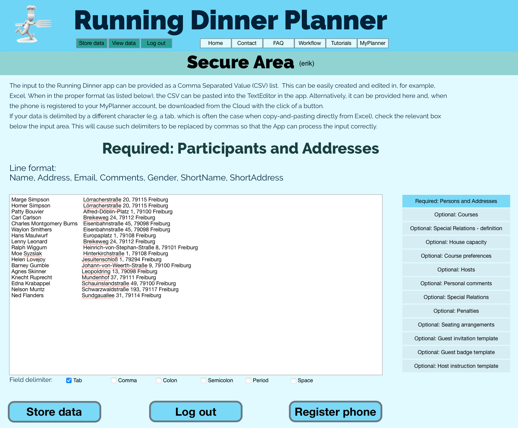Click the Register phone button
518x428 pixels.
[x=335, y=412]
